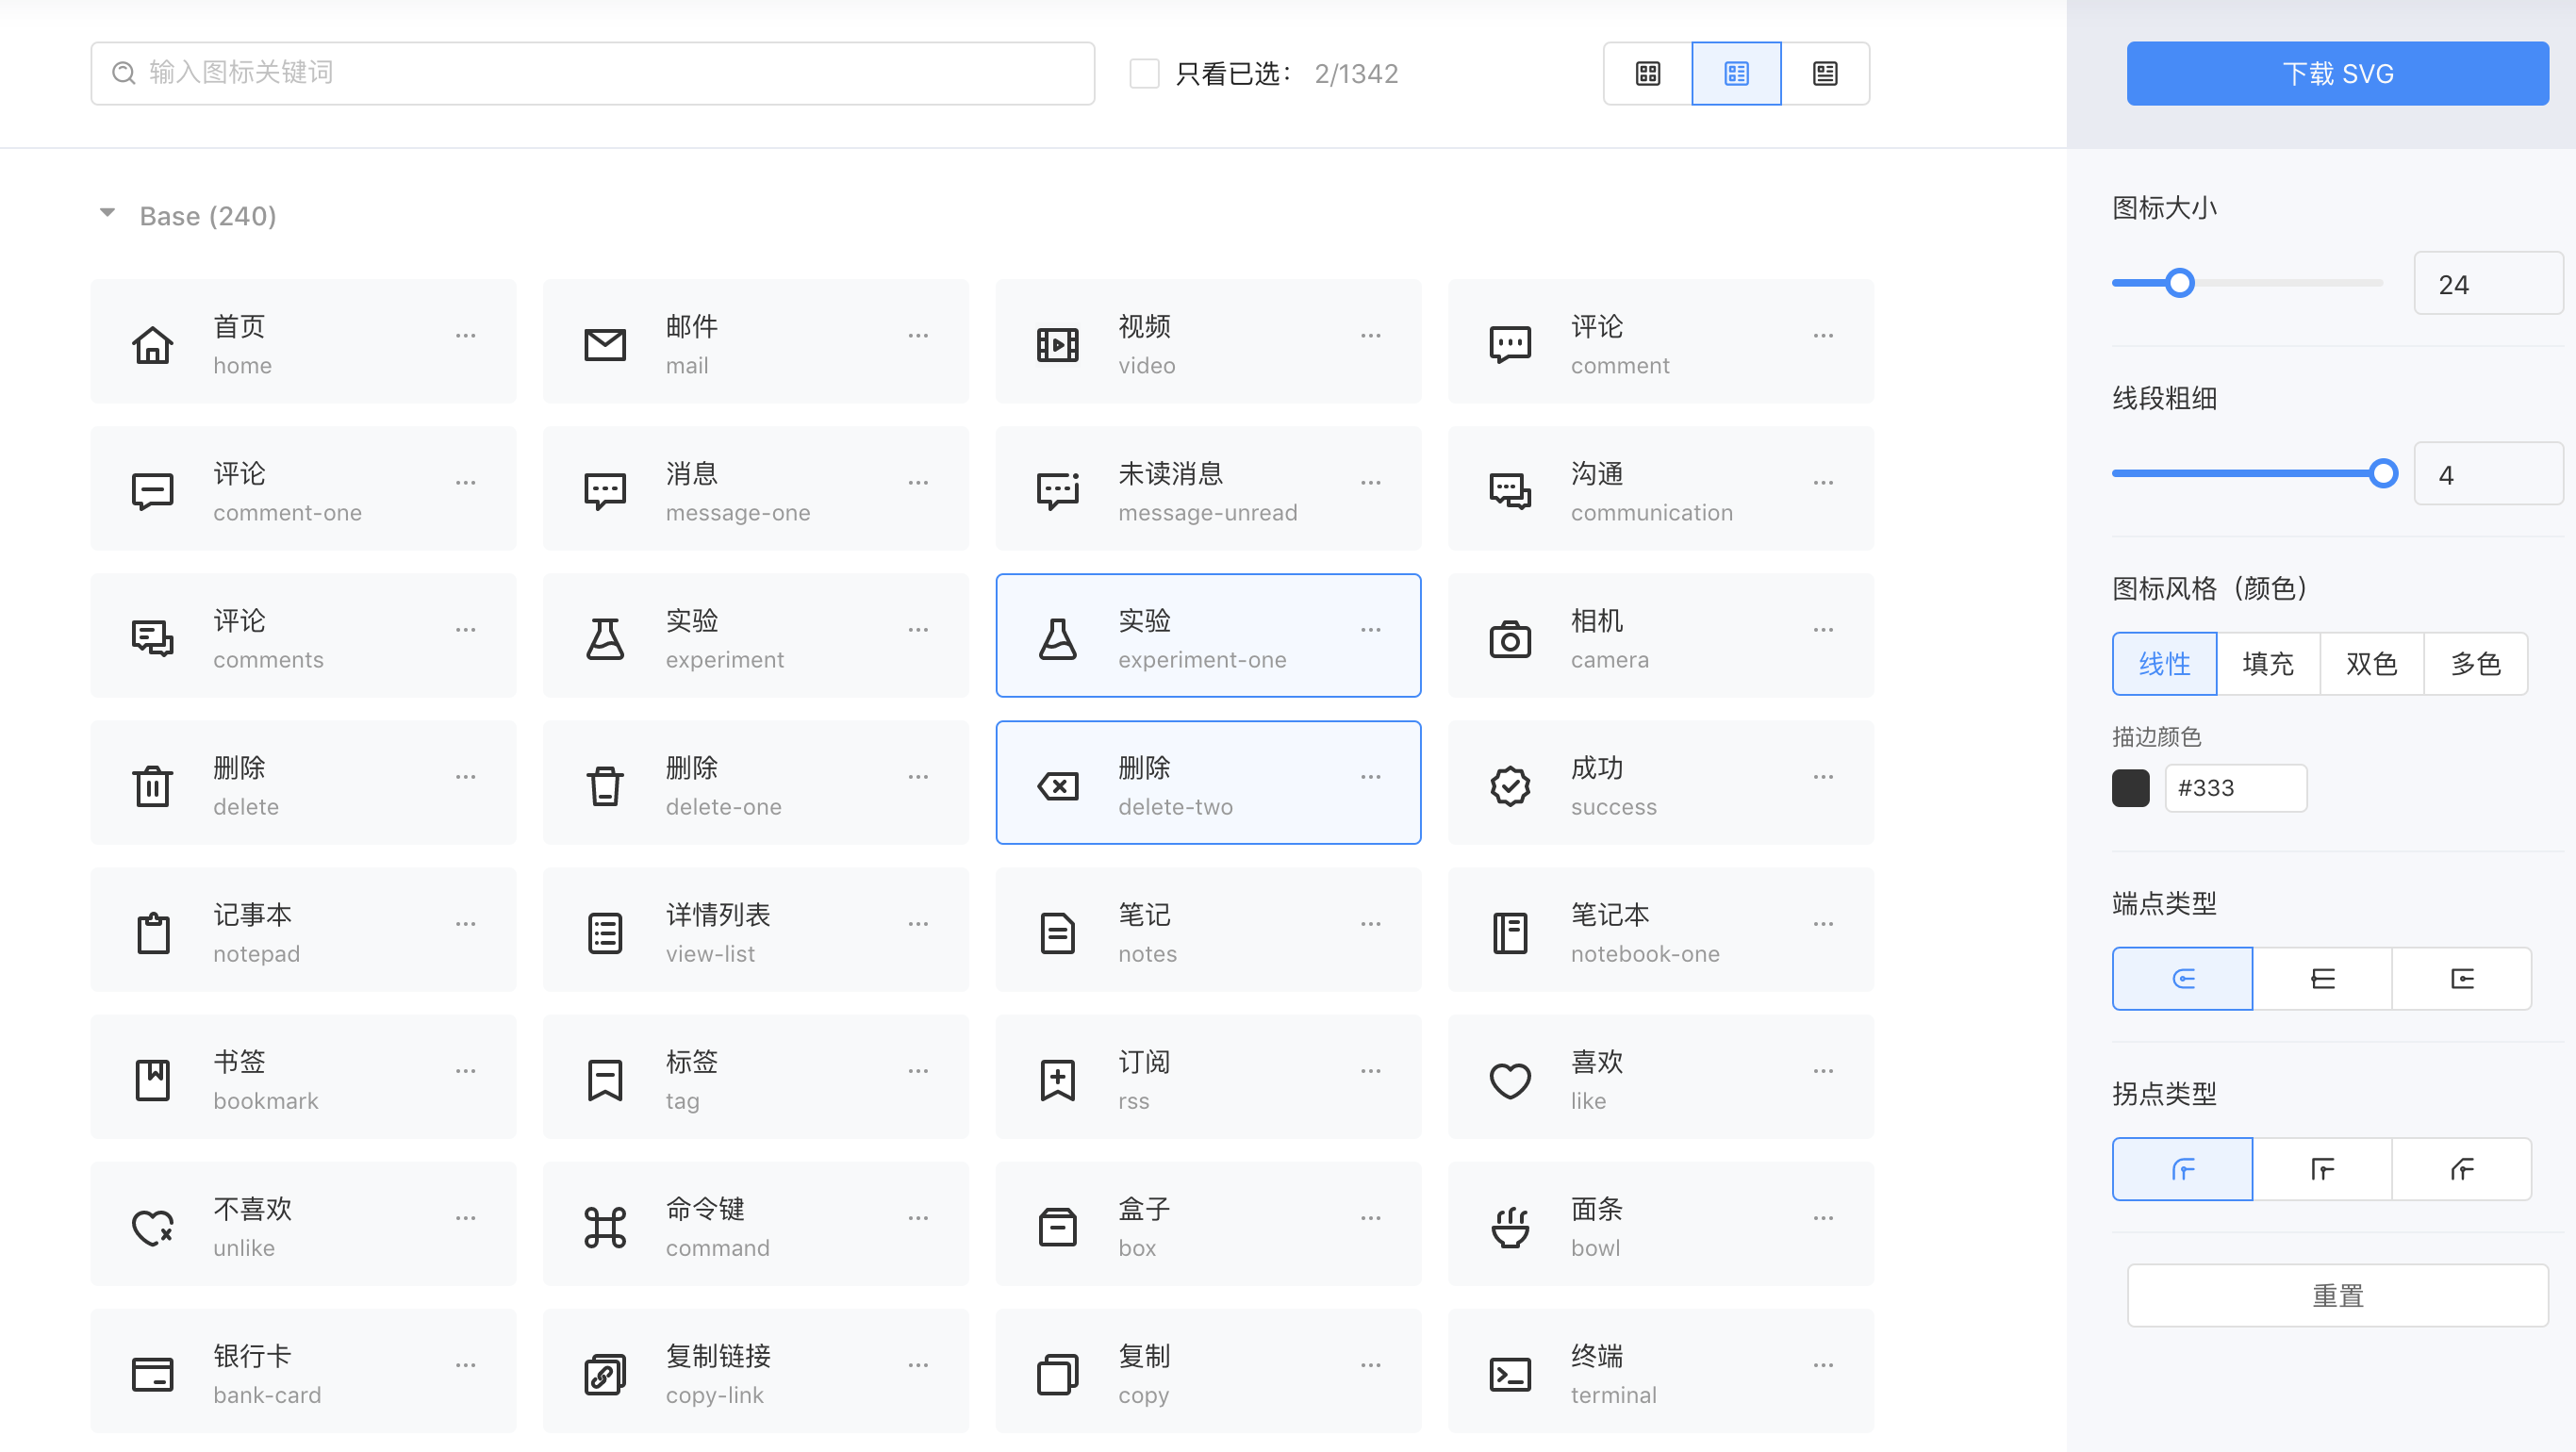Select the middle endpoint type option
The height and width of the screenshot is (1452, 2576).
[2322, 978]
